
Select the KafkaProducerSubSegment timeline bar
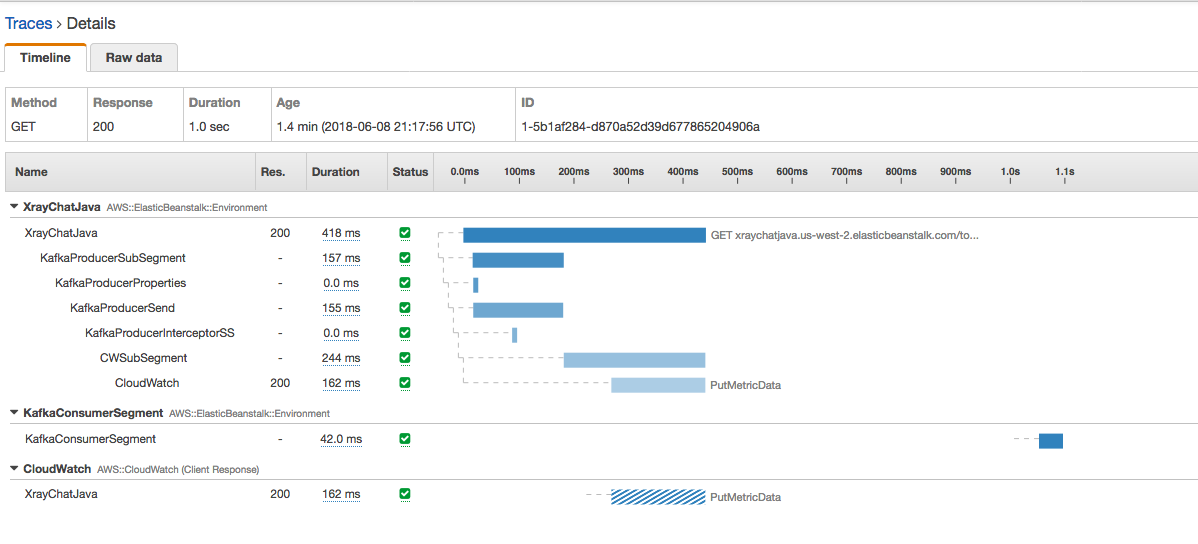click(x=518, y=260)
